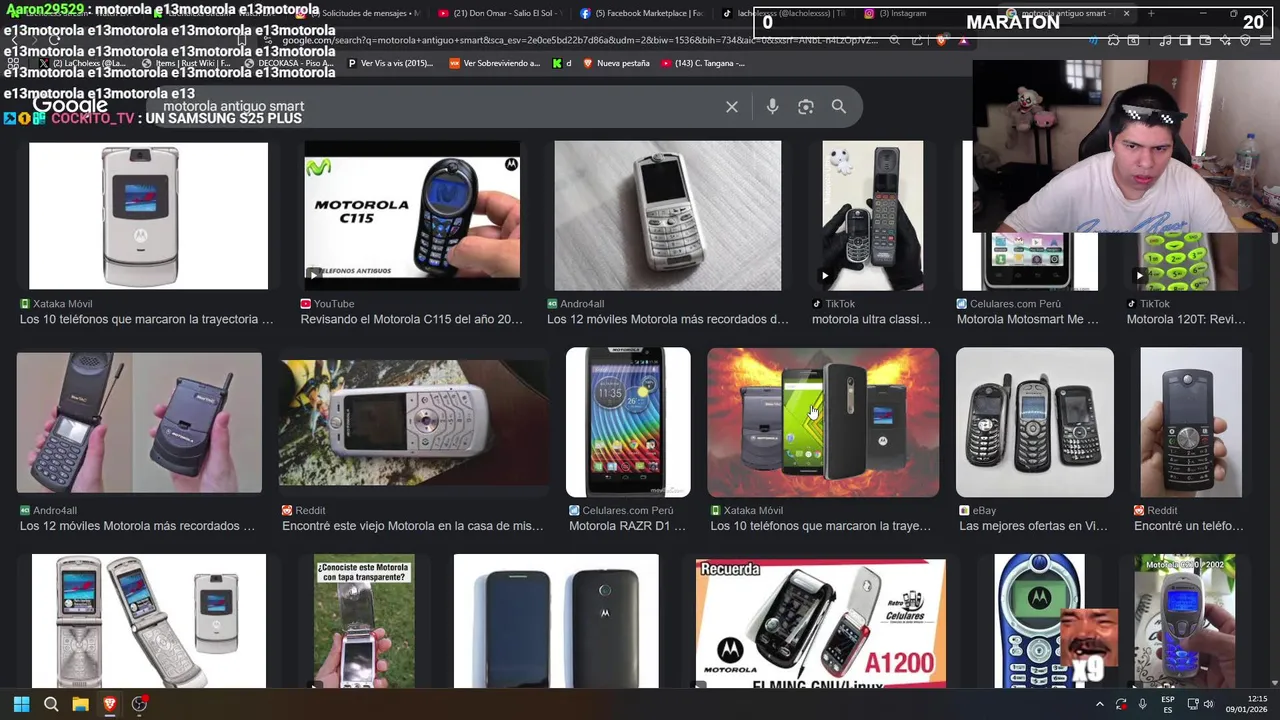Screen dimensions: 1280x720
Task: Click 'Encontré este viejo Motorola en la casa' title
Action: (413, 526)
